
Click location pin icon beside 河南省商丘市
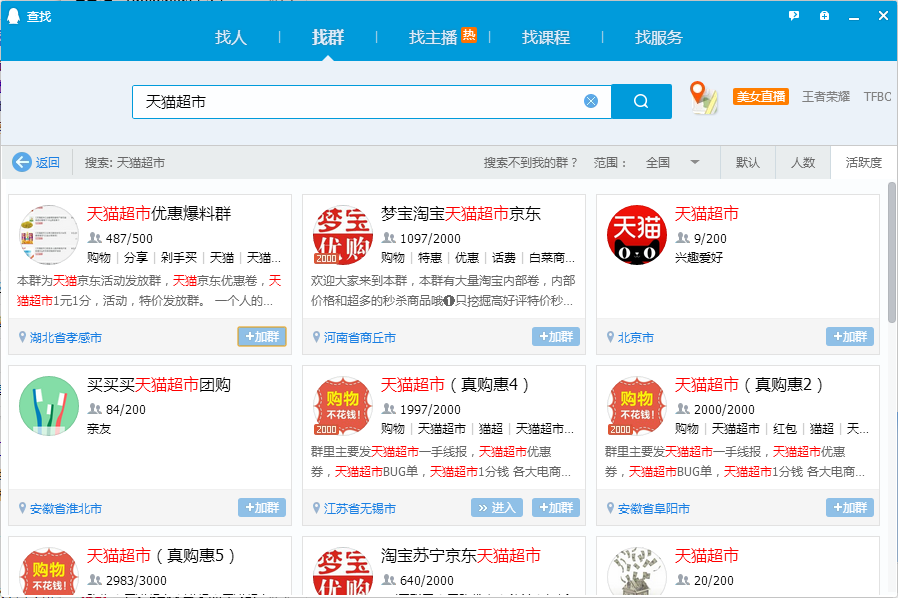tap(316, 337)
